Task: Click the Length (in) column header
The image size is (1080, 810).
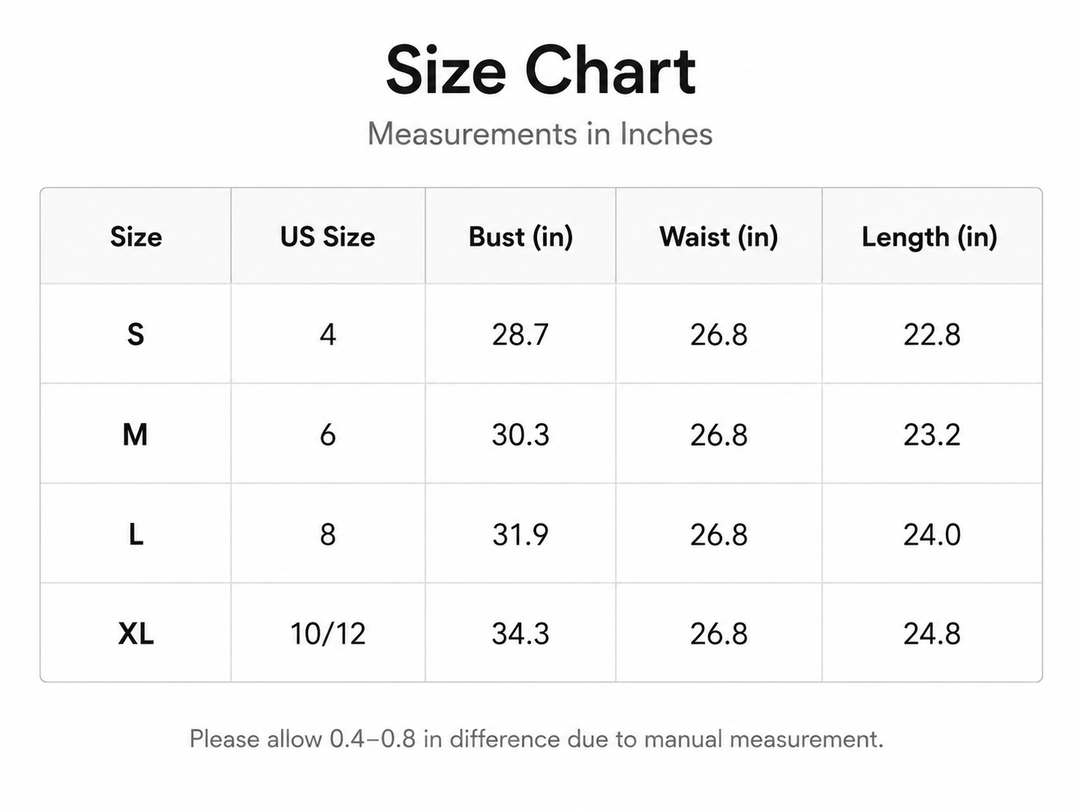Action: point(930,237)
